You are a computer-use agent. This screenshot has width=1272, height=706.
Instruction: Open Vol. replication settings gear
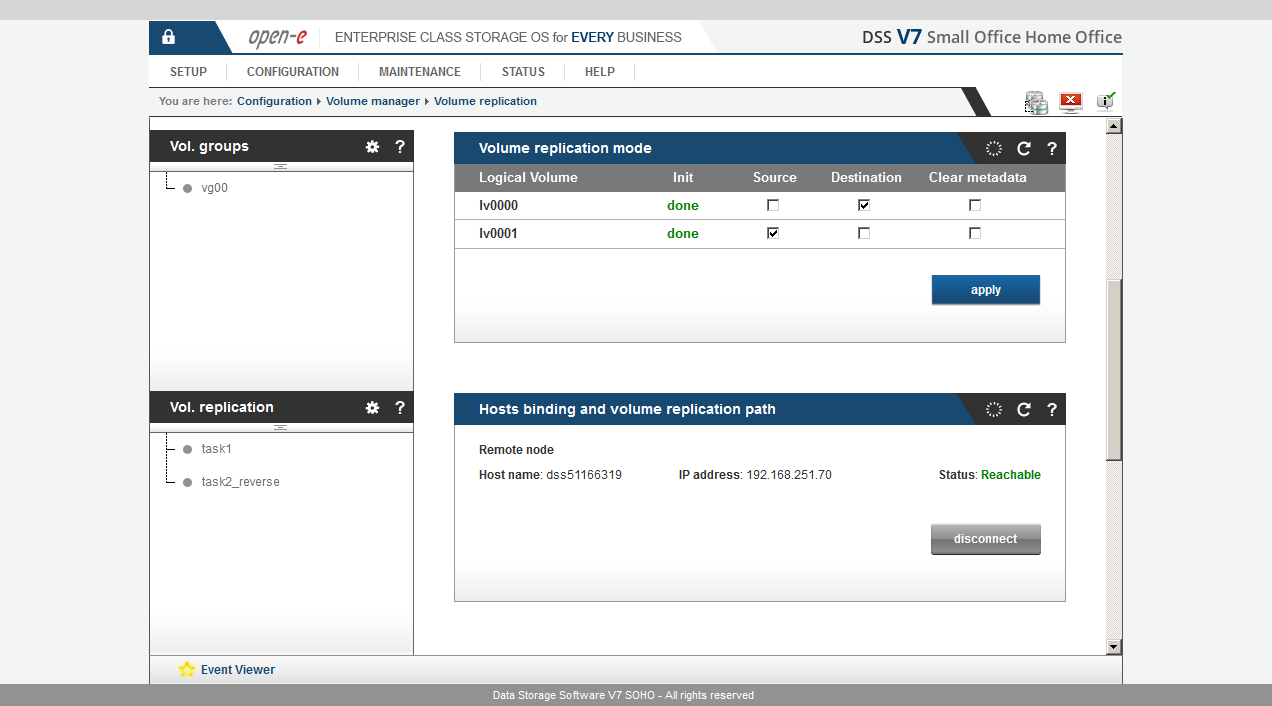point(372,407)
